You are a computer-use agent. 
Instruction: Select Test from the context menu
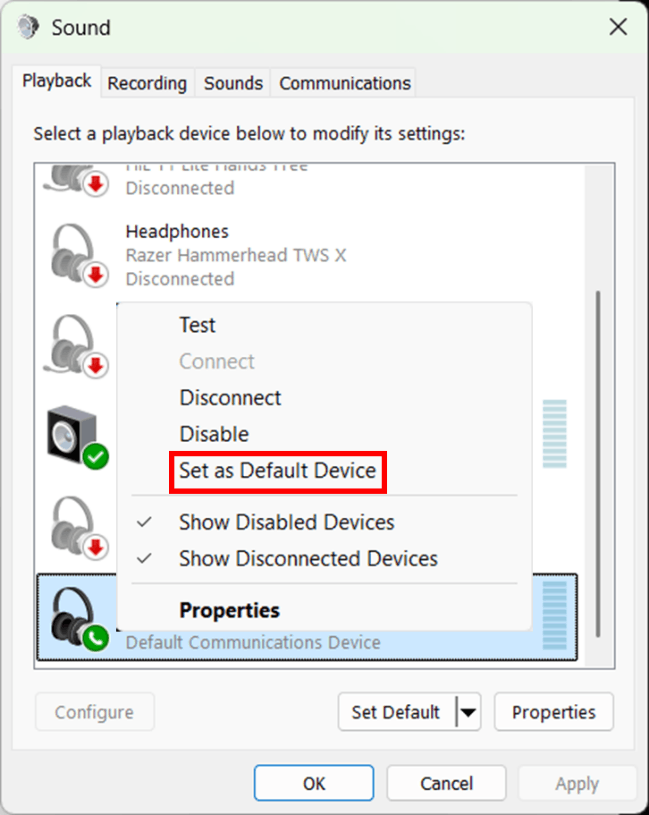click(x=197, y=325)
